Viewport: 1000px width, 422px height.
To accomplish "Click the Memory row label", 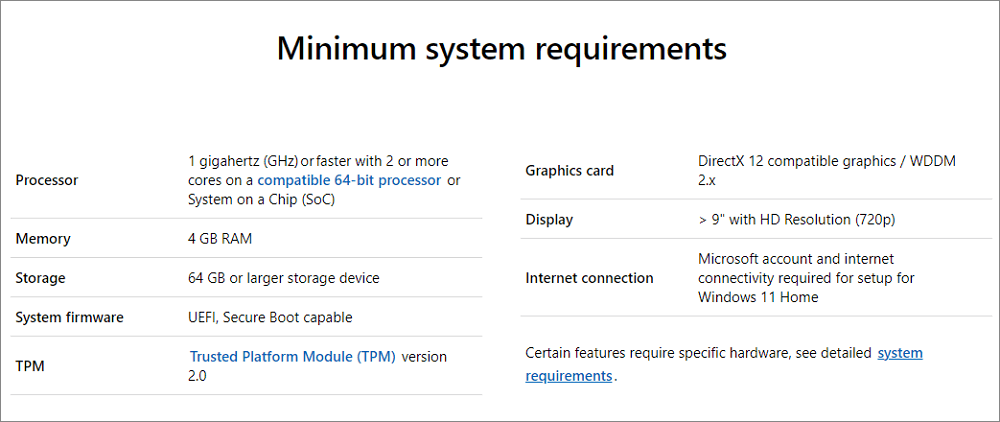I will [43, 239].
